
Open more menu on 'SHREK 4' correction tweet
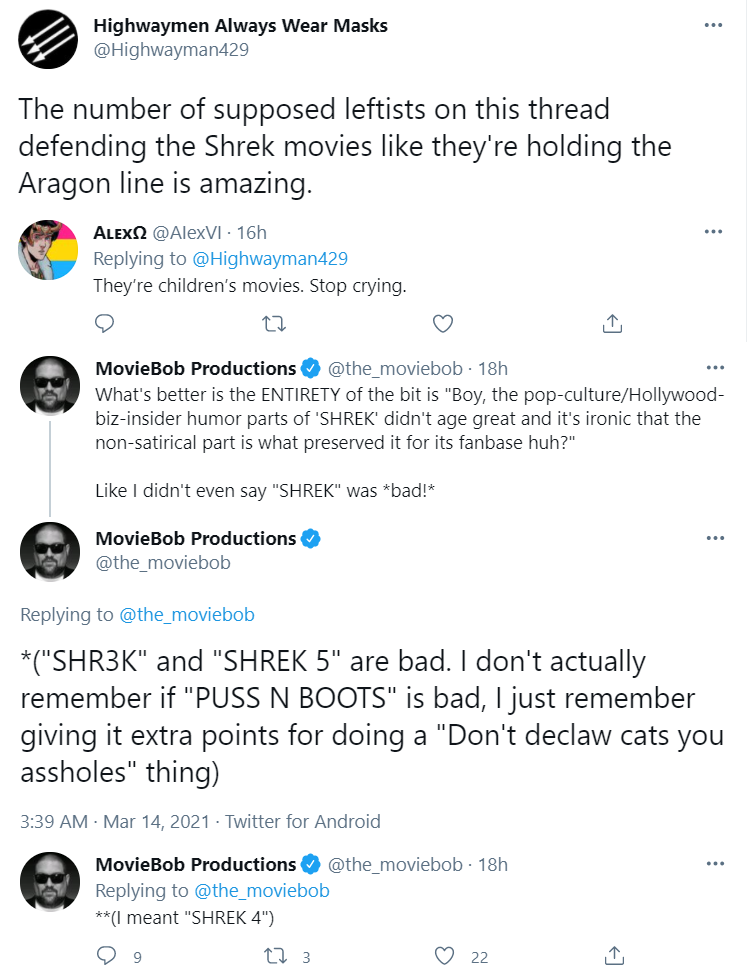[715, 864]
